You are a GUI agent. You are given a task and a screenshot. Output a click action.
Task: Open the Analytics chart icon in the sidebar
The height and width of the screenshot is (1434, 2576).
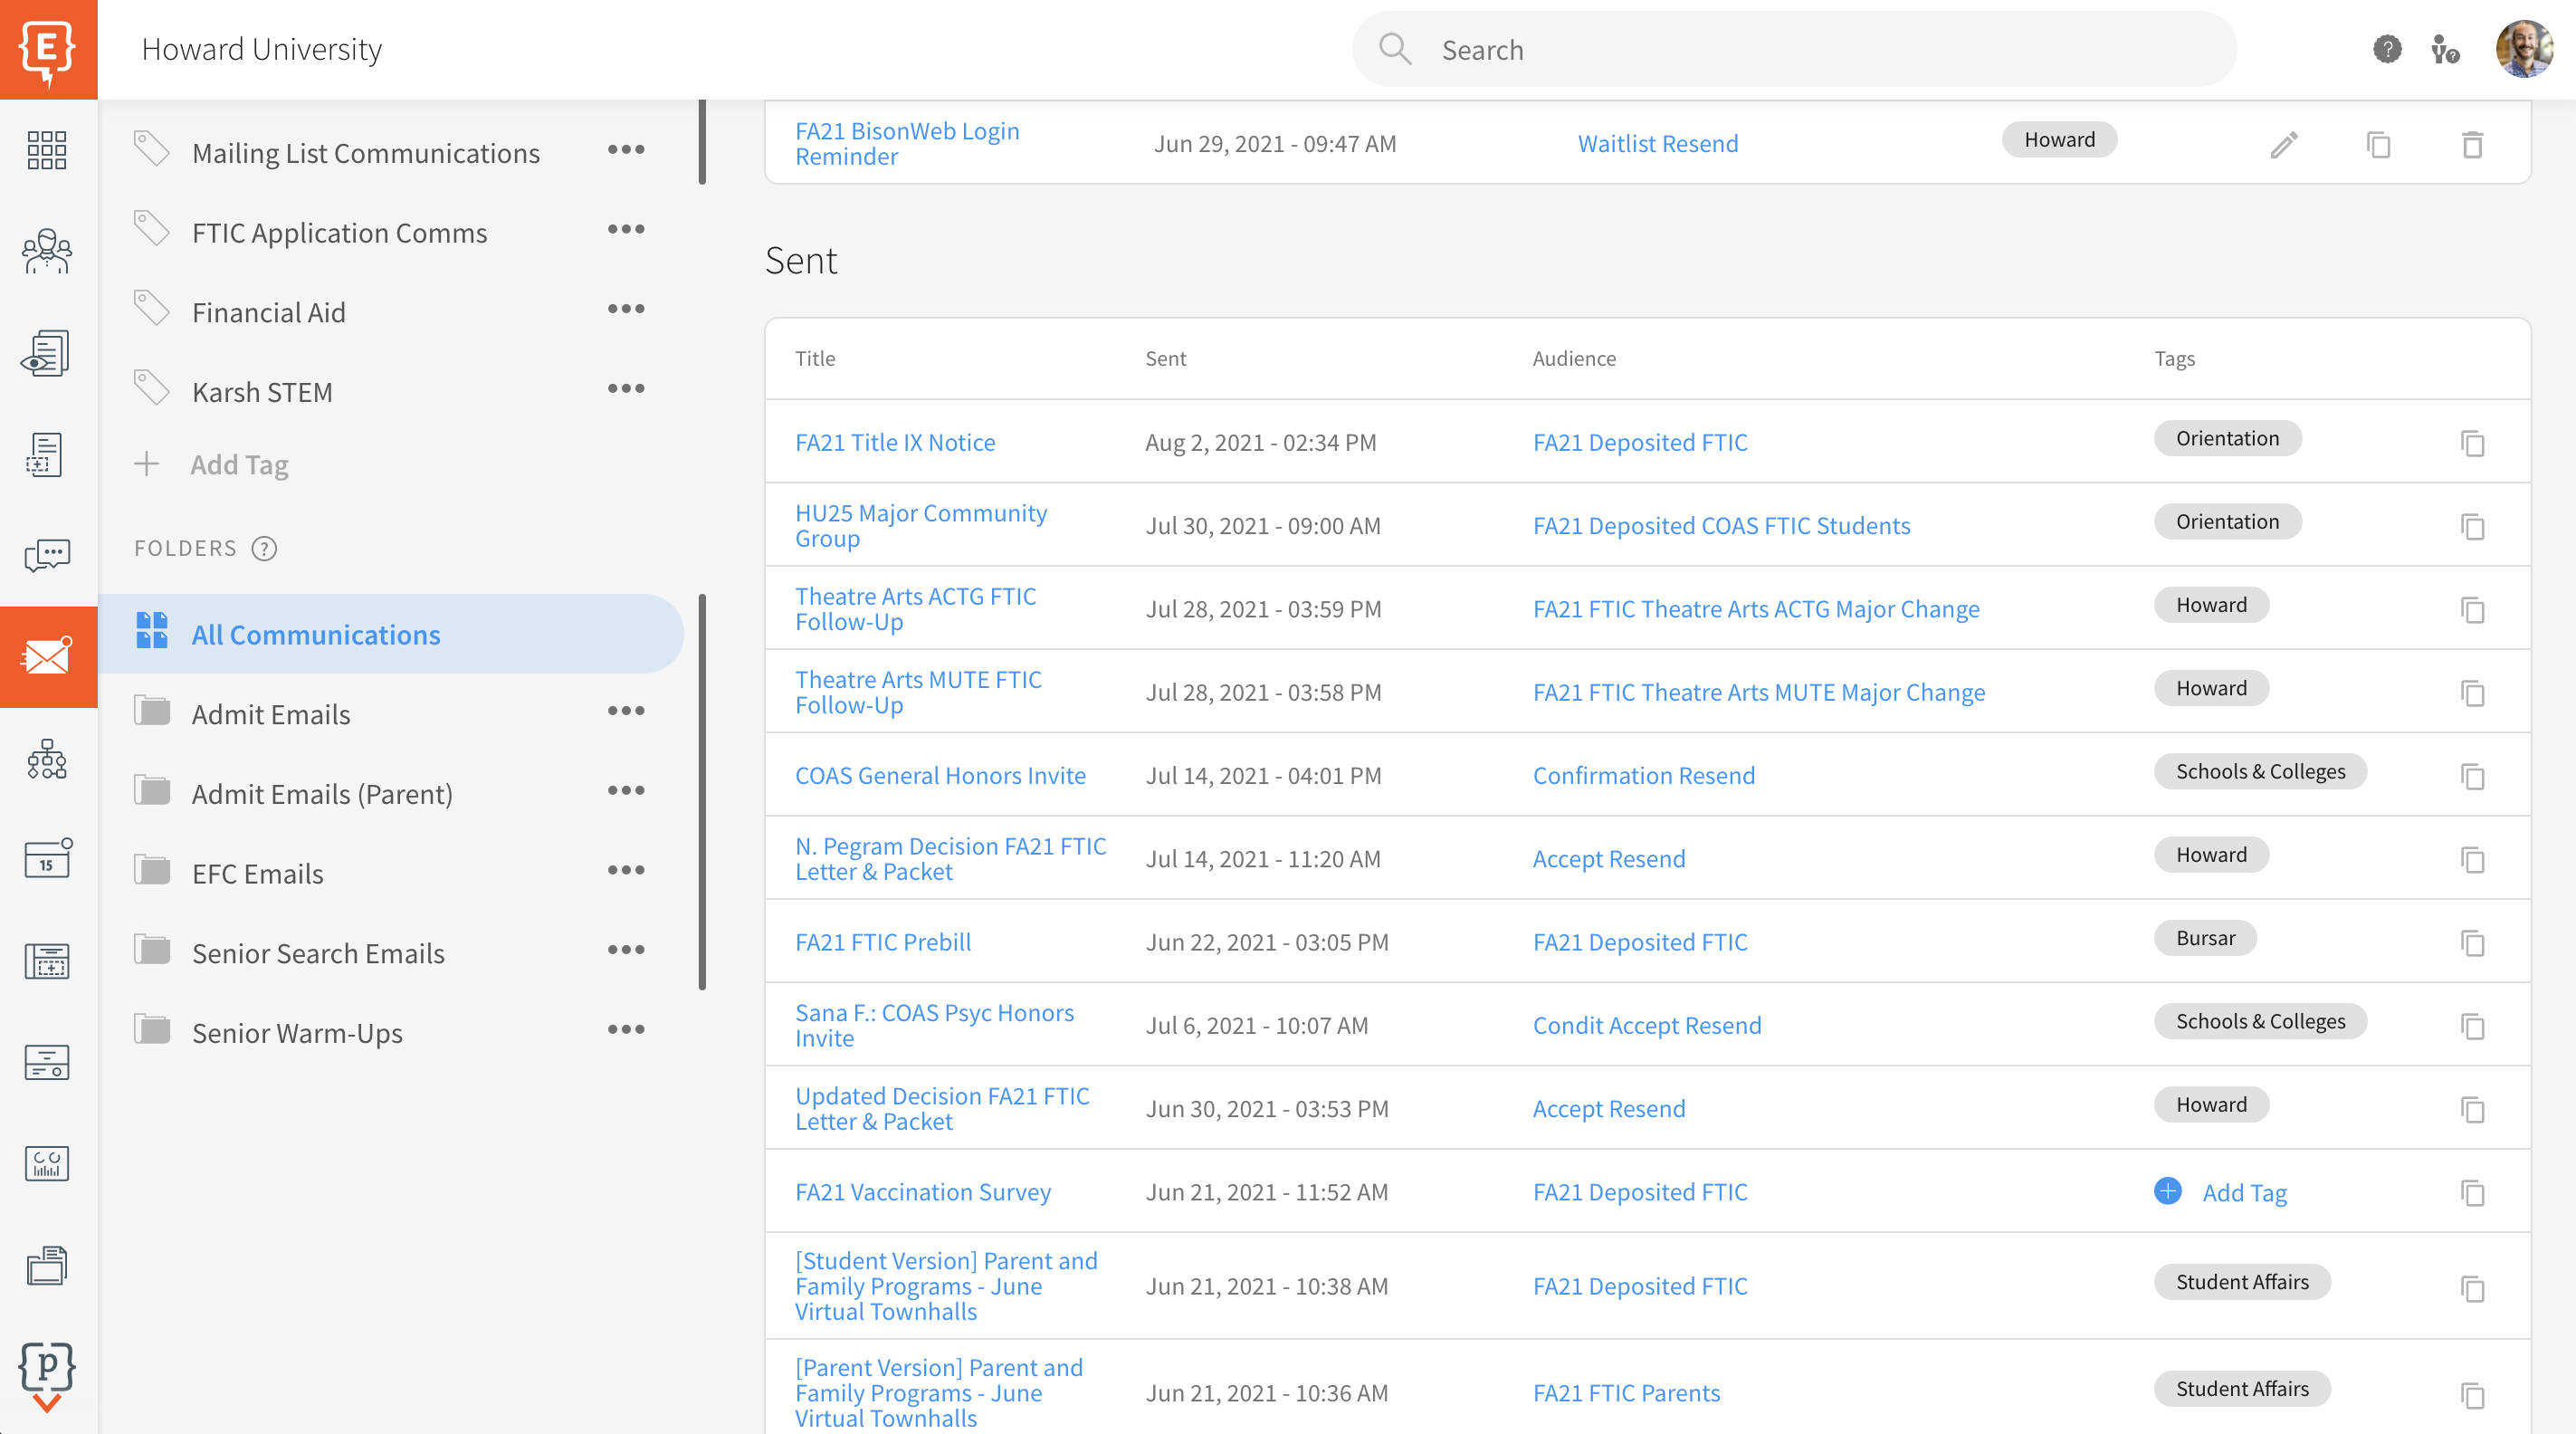(x=46, y=1163)
